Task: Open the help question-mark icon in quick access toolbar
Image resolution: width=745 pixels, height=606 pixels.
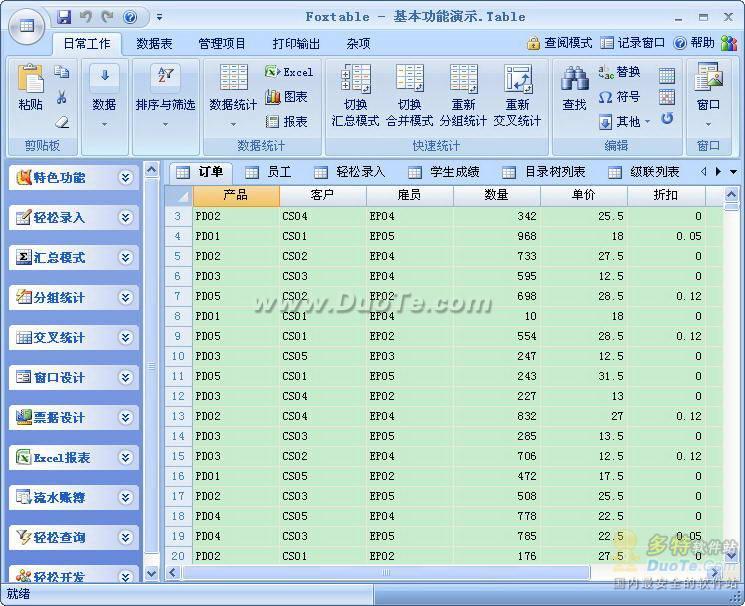Action: (130, 17)
